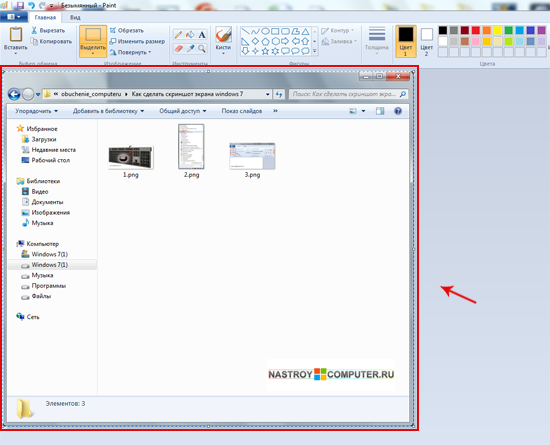The height and width of the screenshot is (445, 550).
Task: Select the straight Line shape
Action: point(245,32)
